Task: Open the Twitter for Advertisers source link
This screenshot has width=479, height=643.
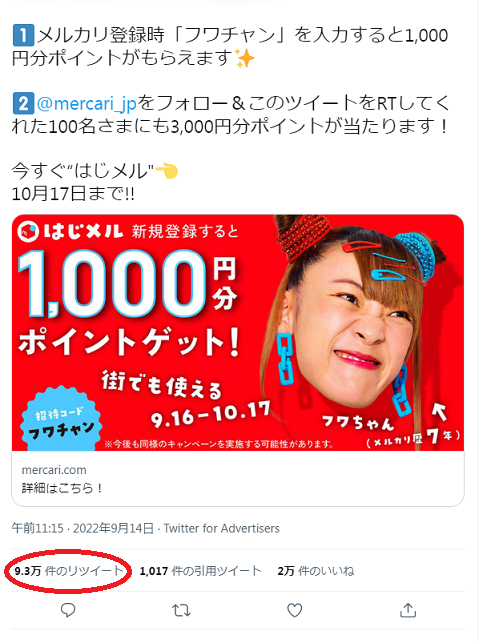Action: pos(221,528)
